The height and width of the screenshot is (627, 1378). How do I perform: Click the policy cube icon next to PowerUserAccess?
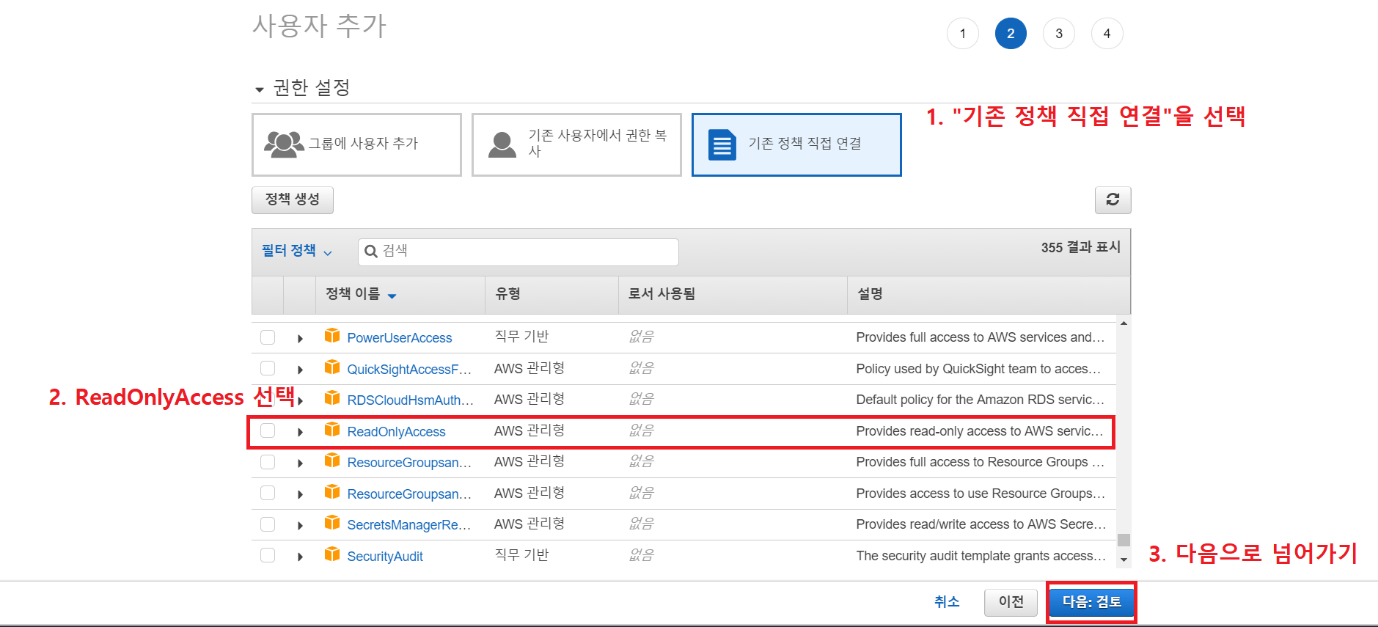[x=332, y=336]
